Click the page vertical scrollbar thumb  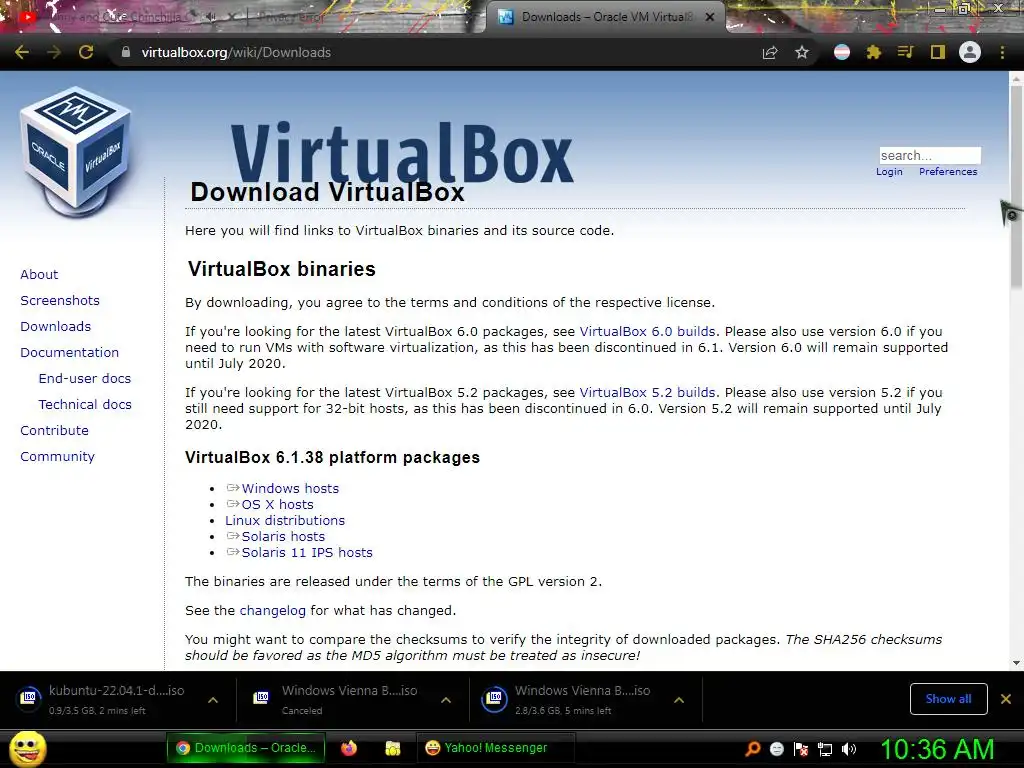[1016, 186]
